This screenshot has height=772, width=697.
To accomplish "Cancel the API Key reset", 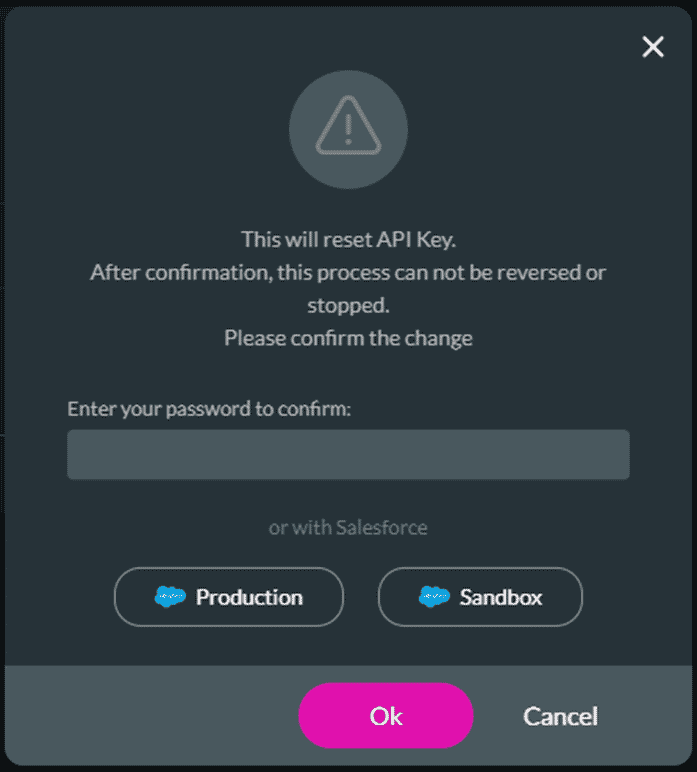I will pos(560,716).
